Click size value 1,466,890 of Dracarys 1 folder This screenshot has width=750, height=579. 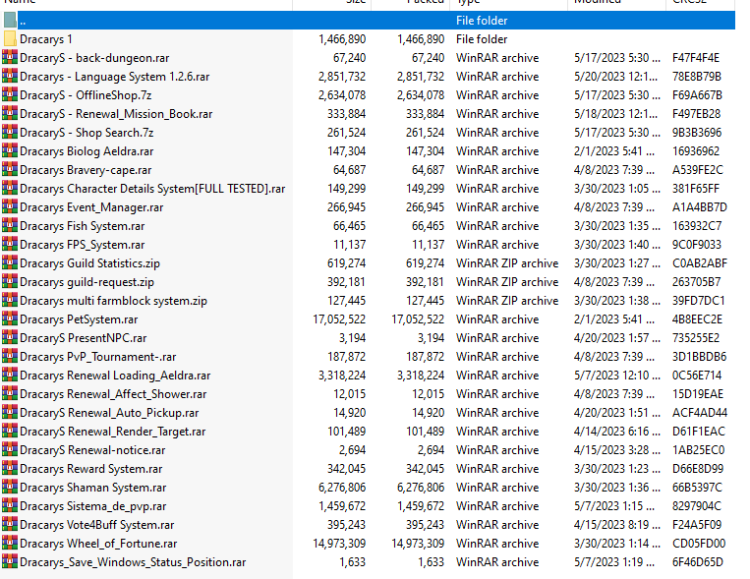(342, 39)
